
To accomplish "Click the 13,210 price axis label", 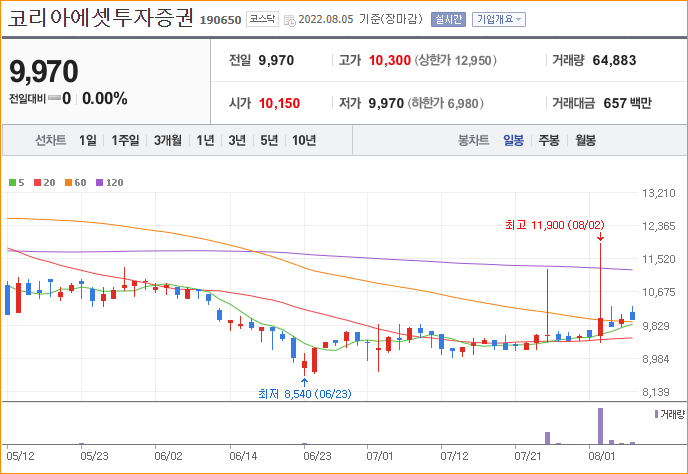I will tap(659, 193).
